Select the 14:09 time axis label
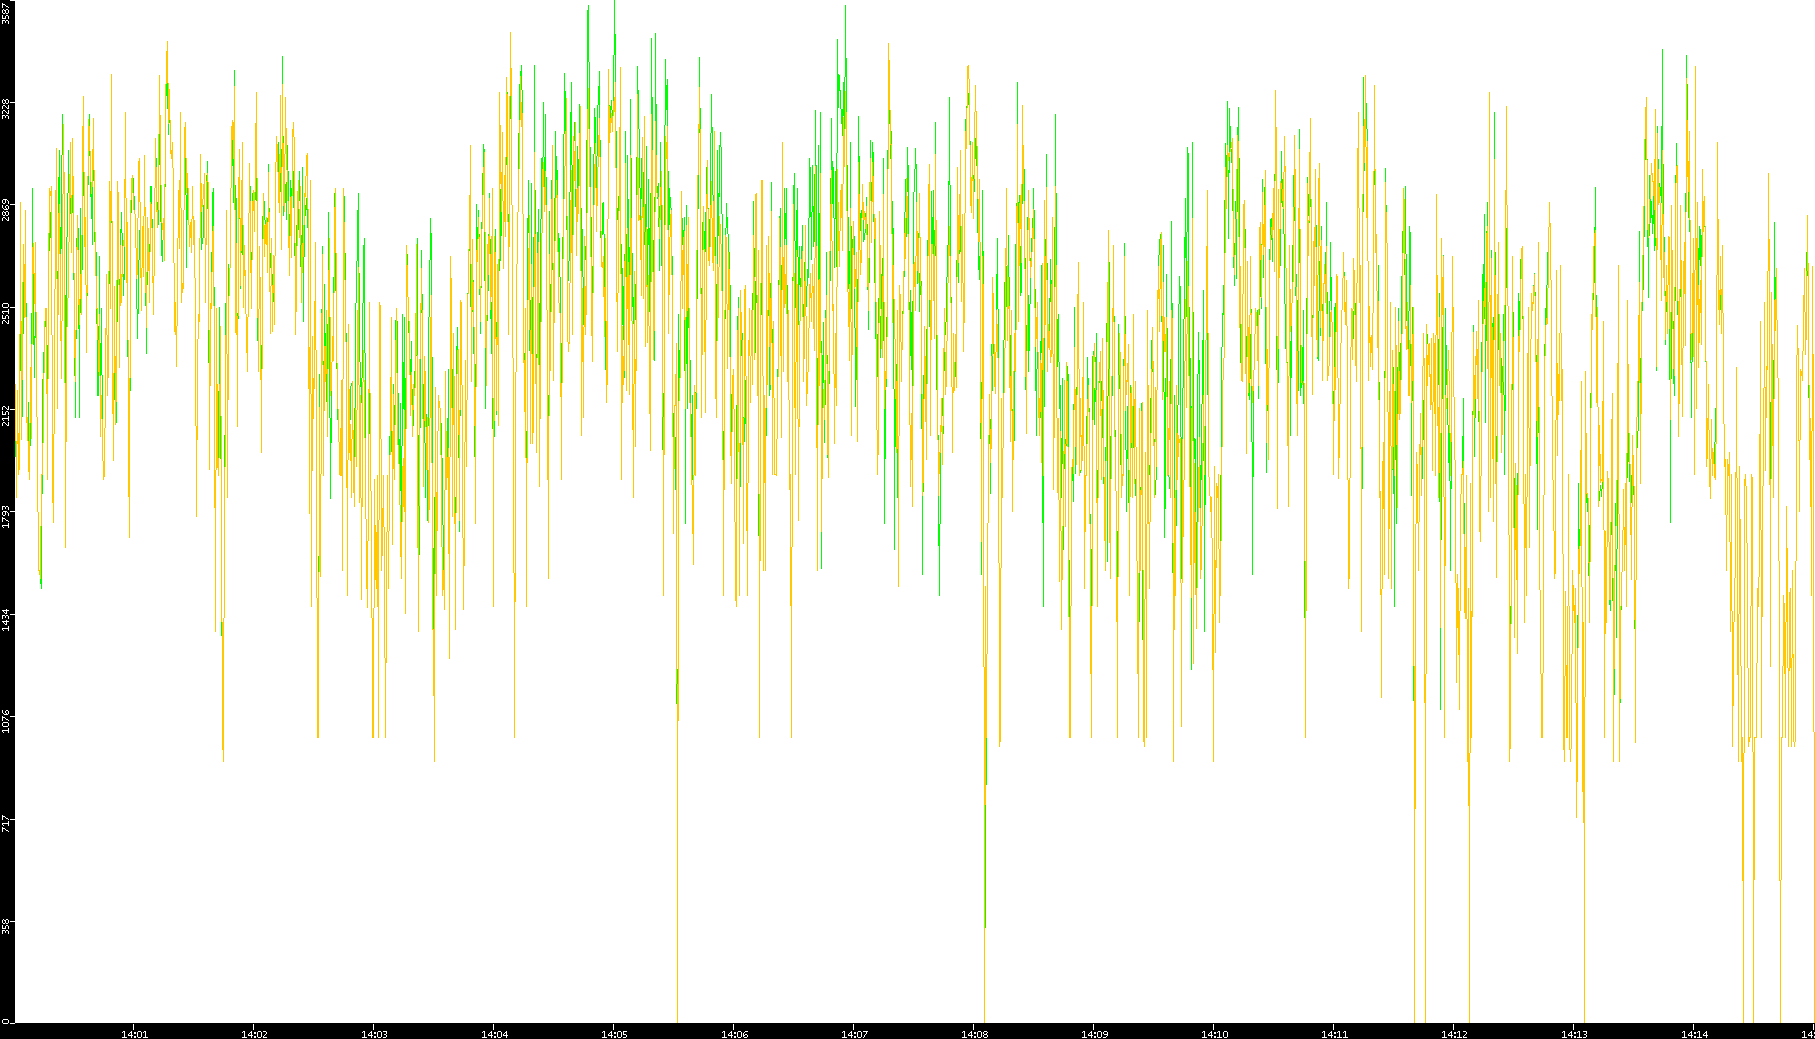 [x=1094, y=1034]
